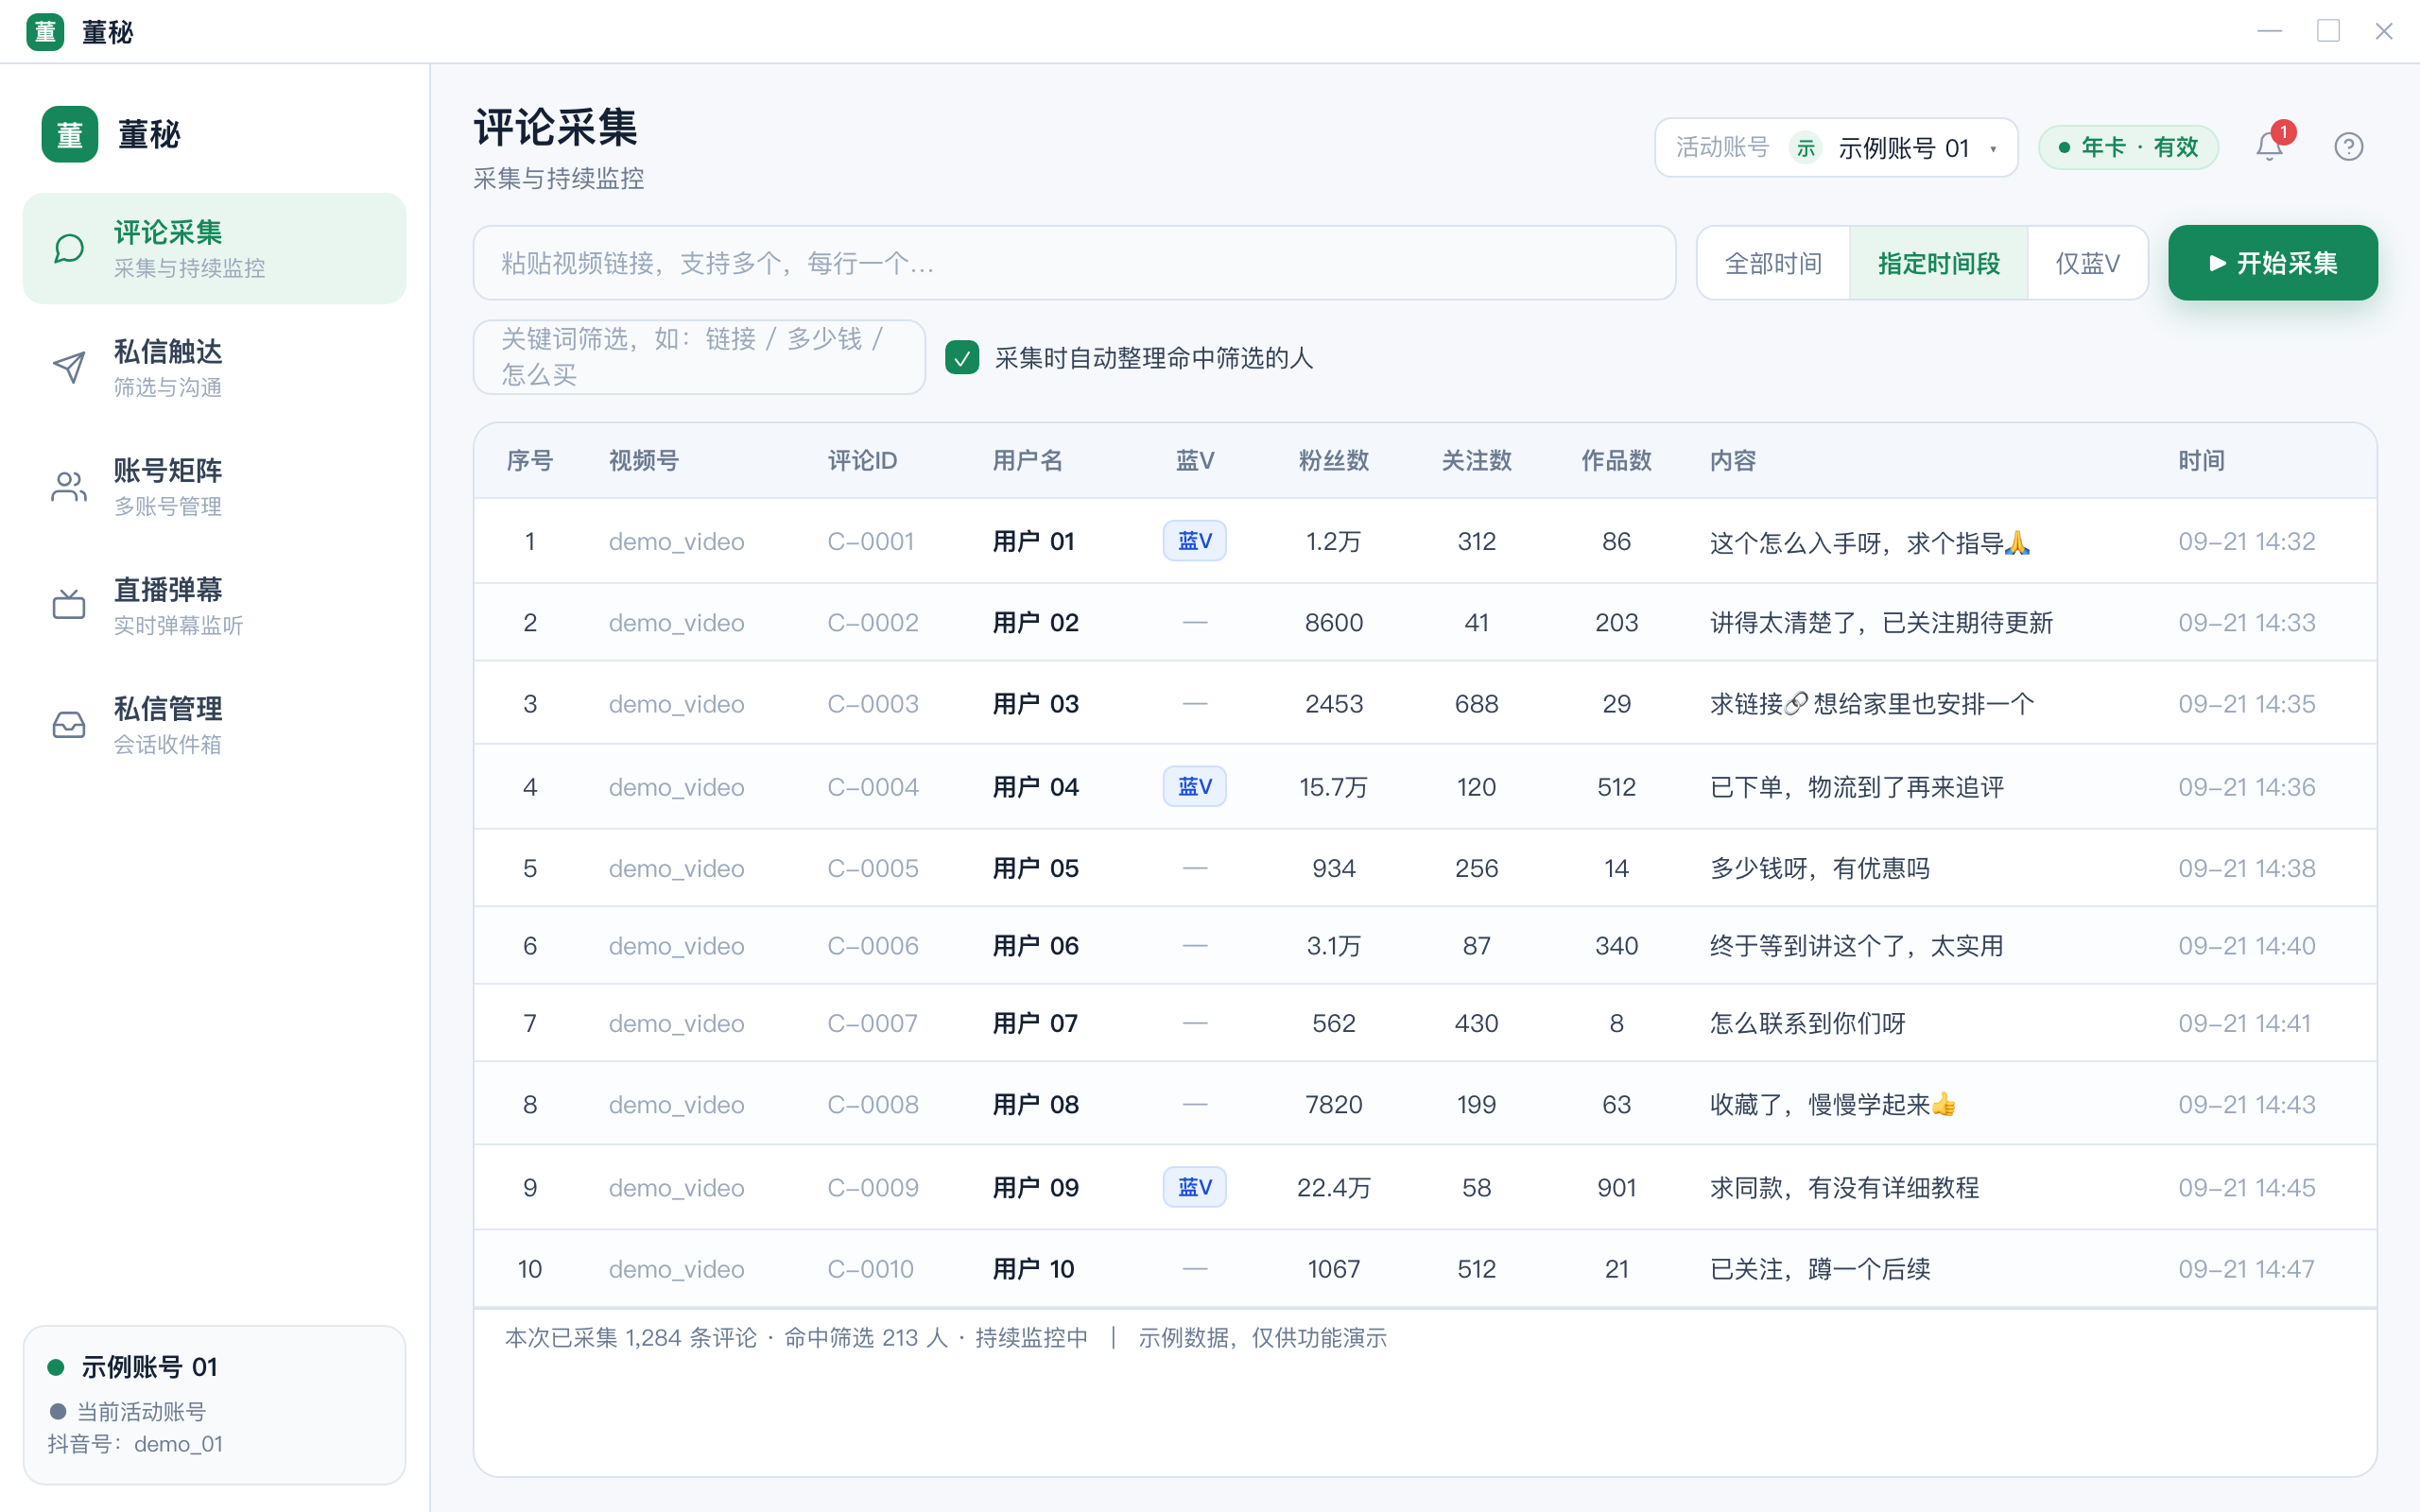Viewport: 2420px width, 1512px height.
Task: Click username 用户 07
Action: pyautogui.click(x=1035, y=1023)
